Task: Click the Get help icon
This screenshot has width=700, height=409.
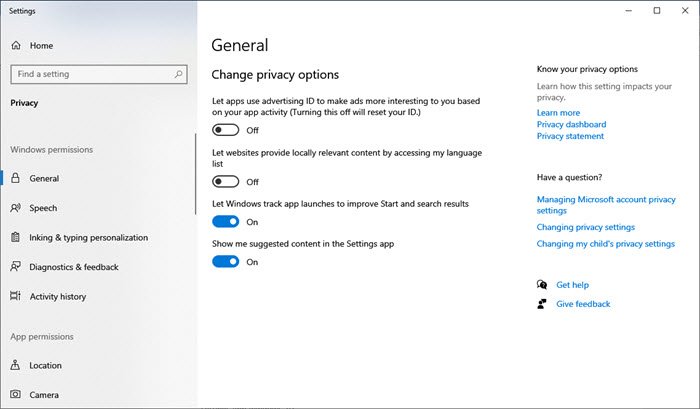Action: click(x=542, y=285)
